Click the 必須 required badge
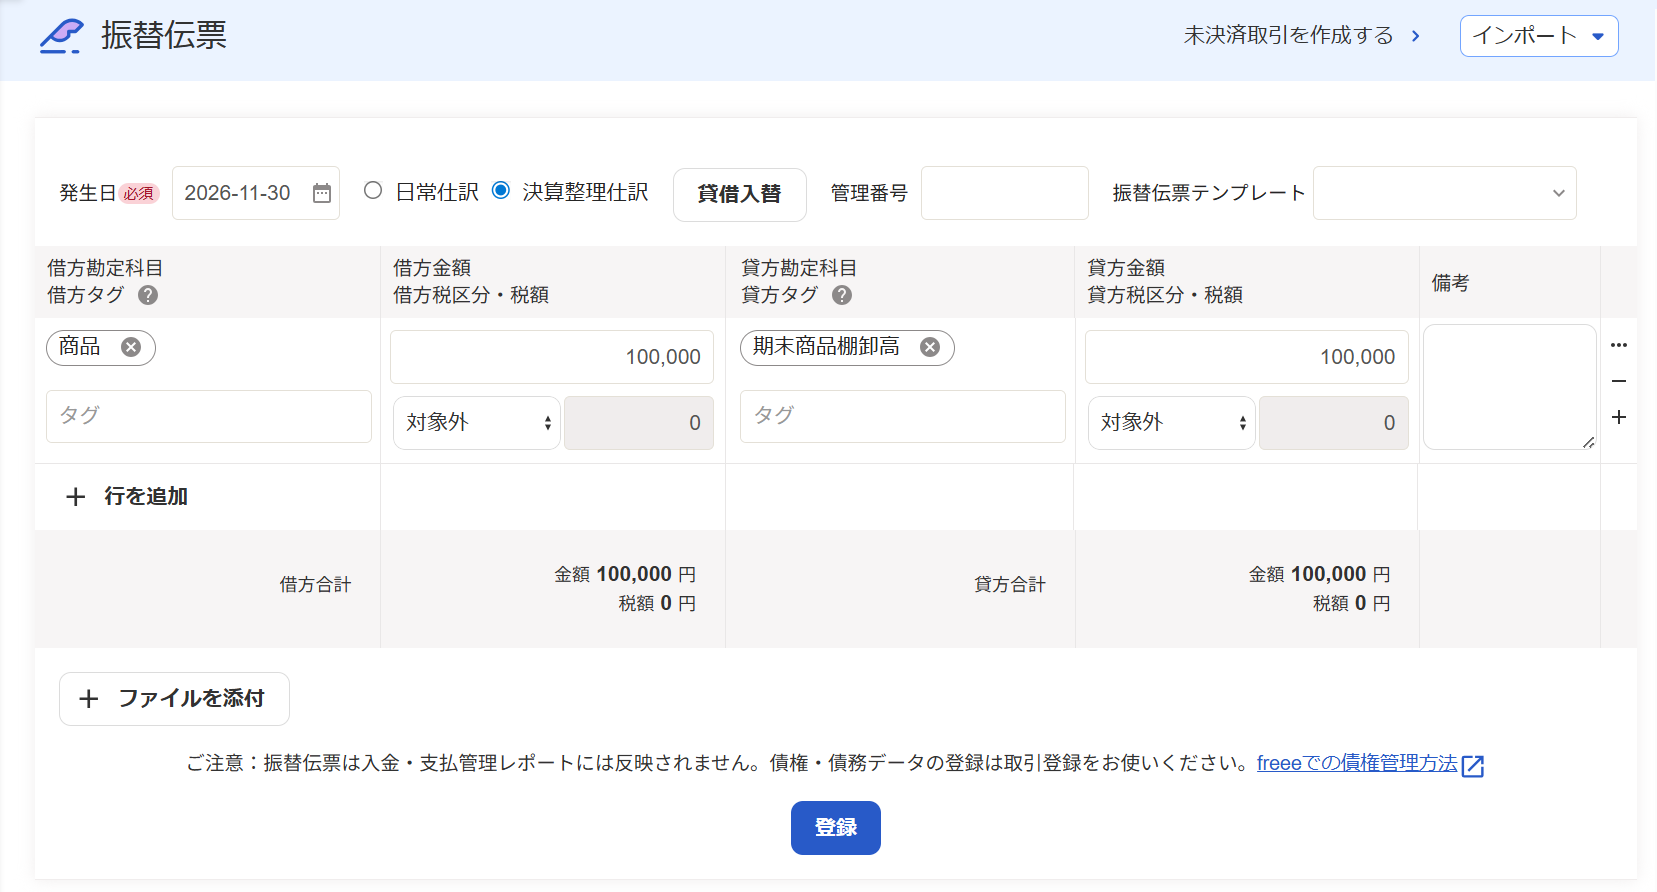 (x=139, y=194)
